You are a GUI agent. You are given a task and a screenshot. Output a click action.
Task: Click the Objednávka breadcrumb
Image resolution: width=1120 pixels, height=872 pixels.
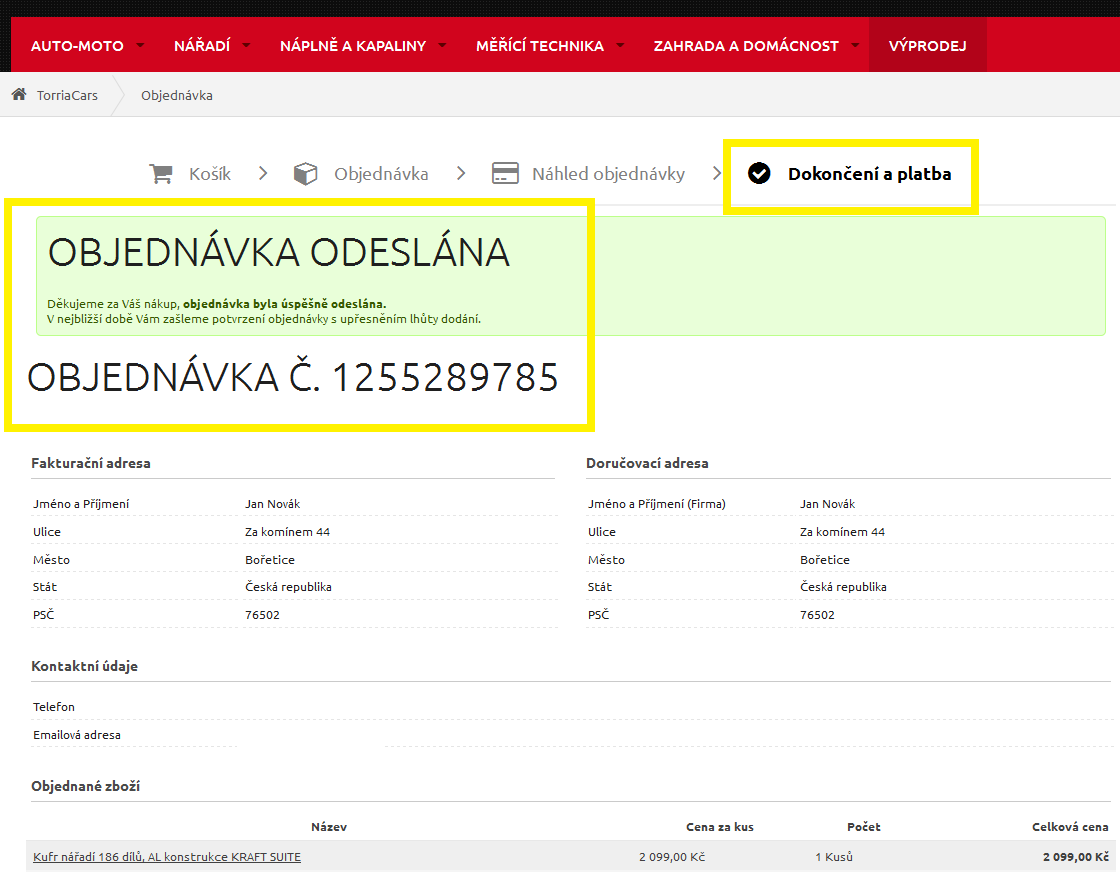[x=176, y=95]
